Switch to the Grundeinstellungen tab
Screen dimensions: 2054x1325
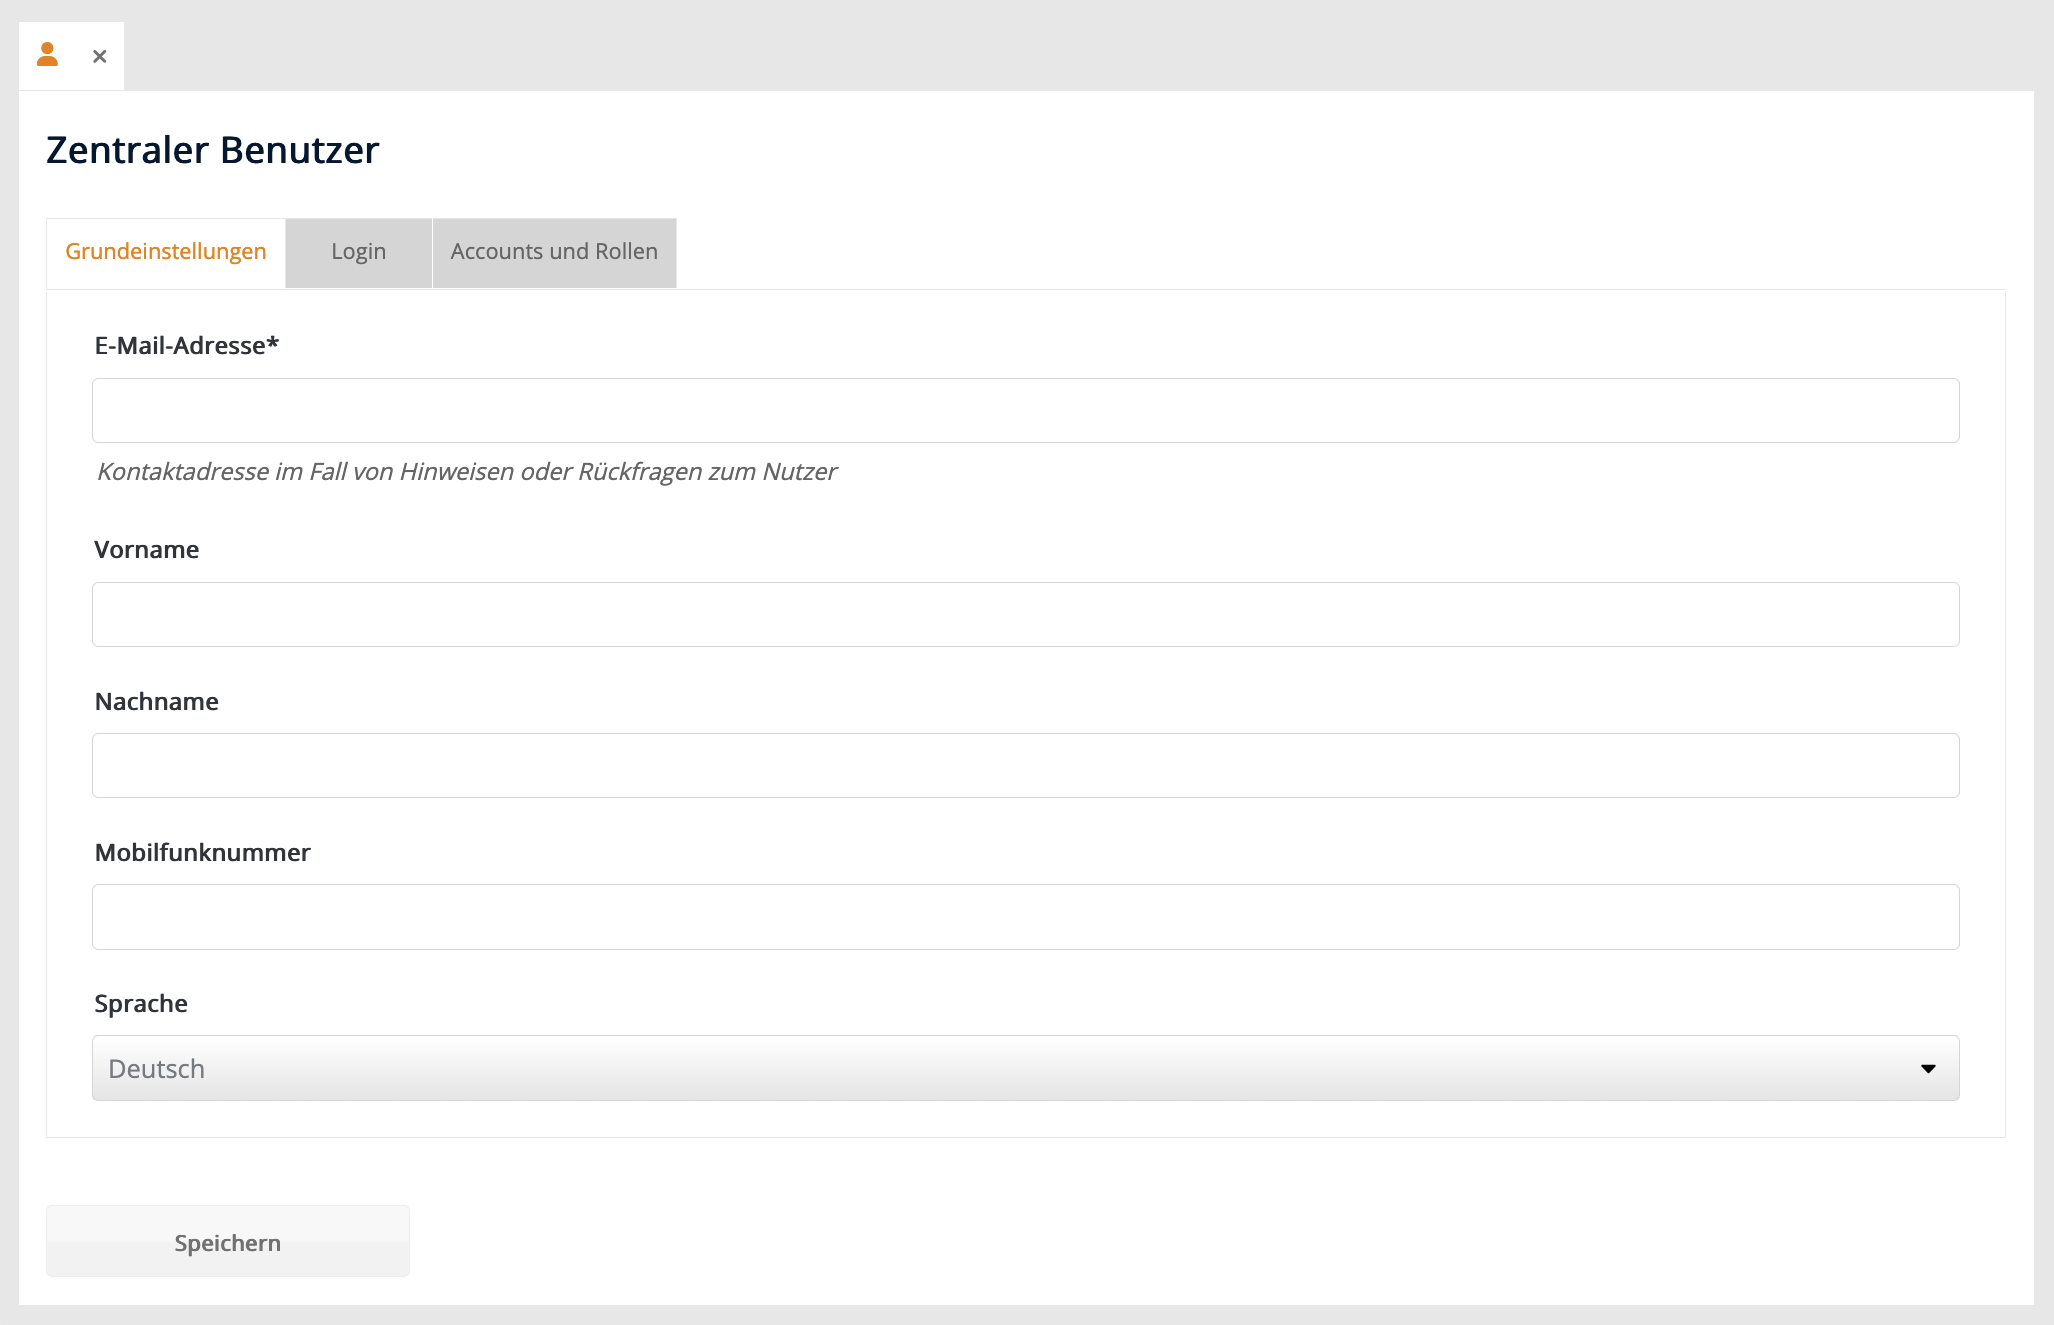[x=166, y=252]
